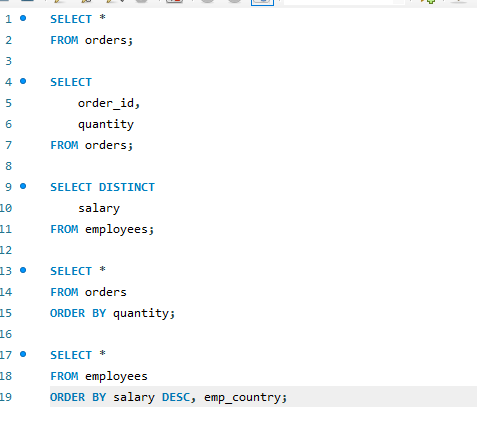Click line number 3 in the gutter
The image size is (477, 424).
point(8,61)
